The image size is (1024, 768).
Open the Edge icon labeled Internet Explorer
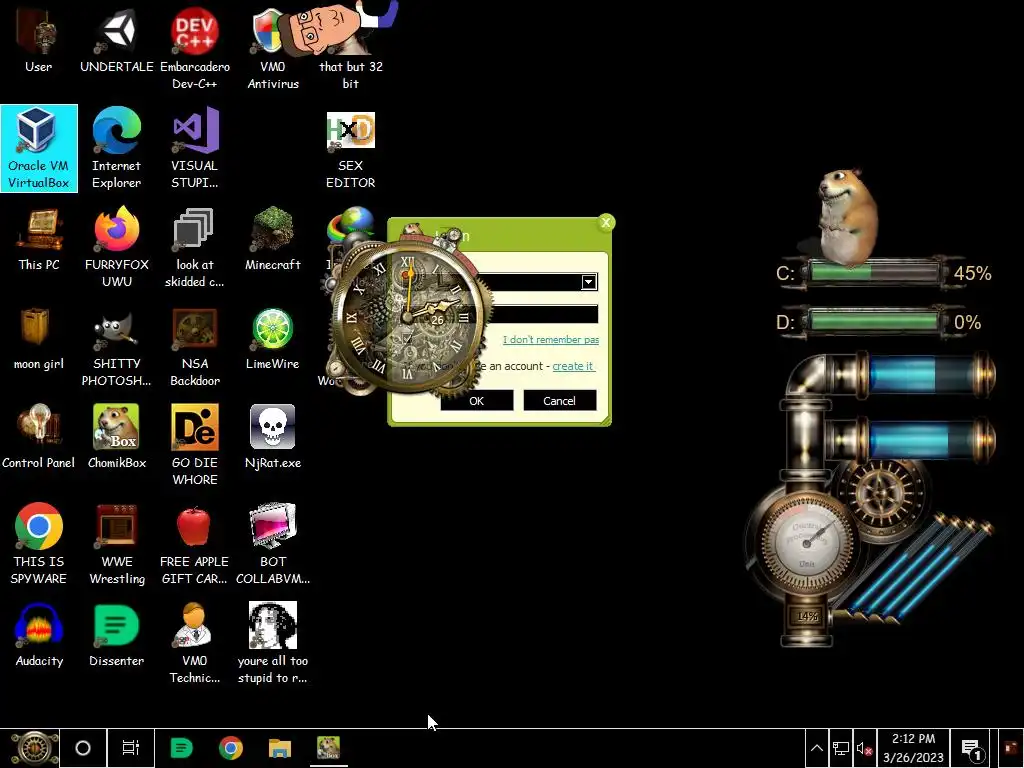(x=116, y=148)
